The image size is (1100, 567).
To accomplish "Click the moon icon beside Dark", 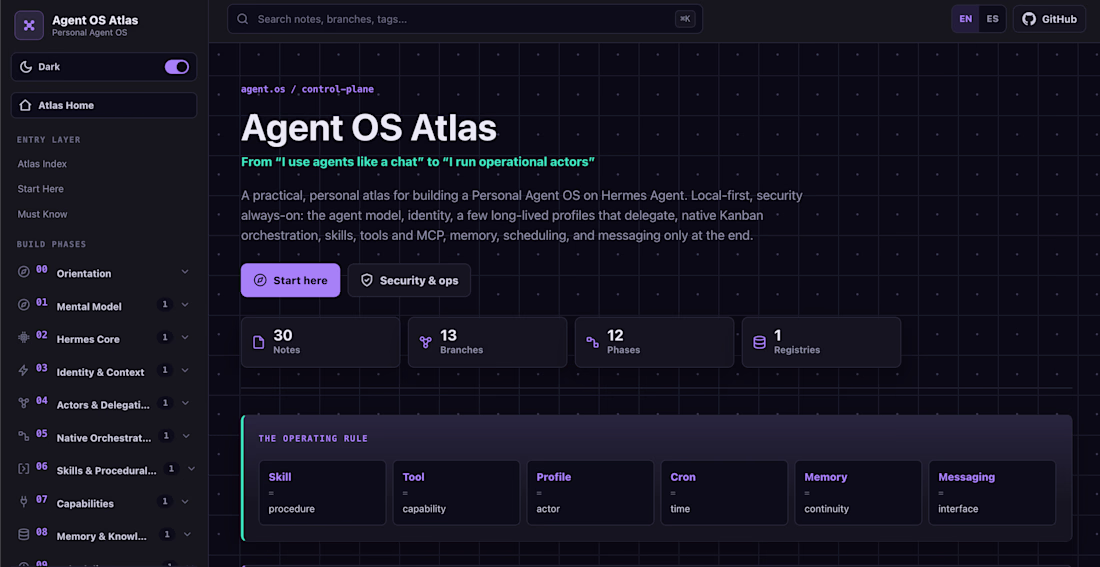I will (26, 67).
